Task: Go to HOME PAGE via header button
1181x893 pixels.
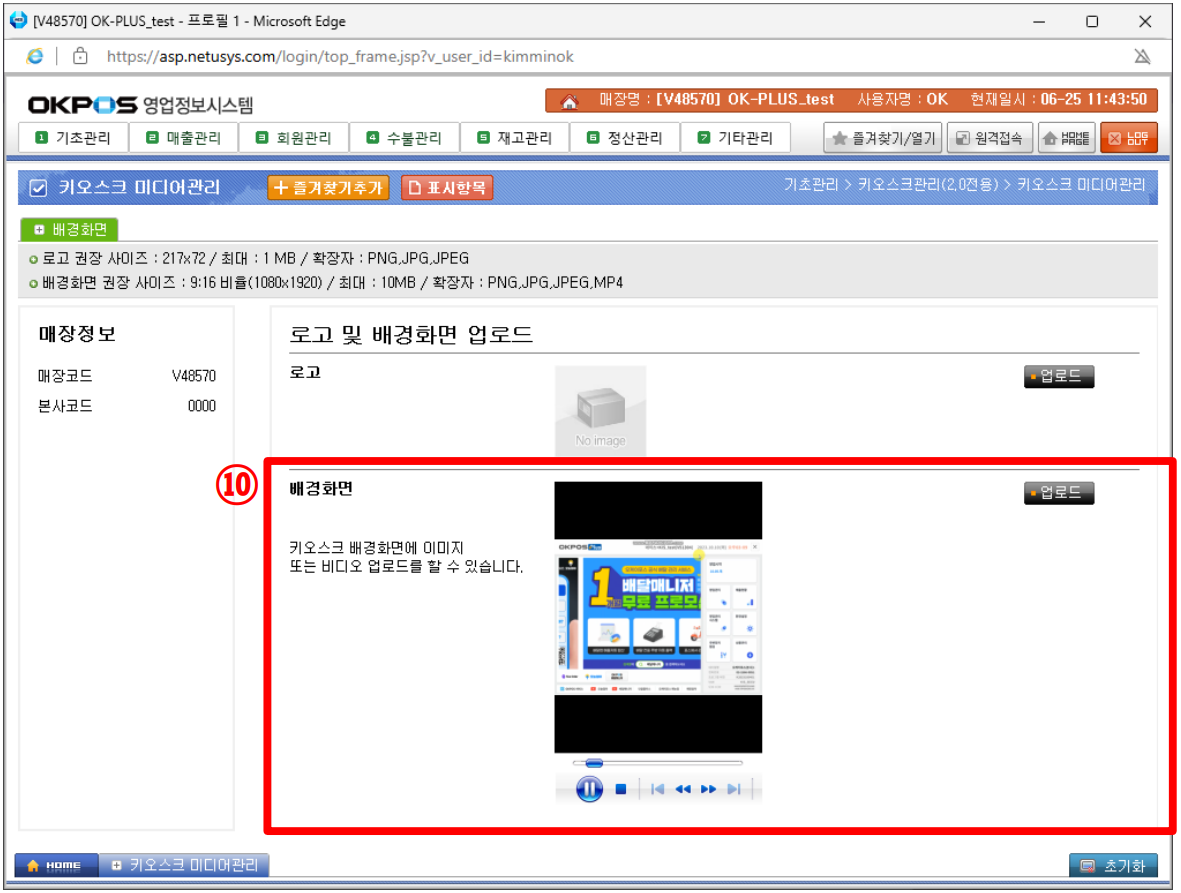Action: (1066, 138)
